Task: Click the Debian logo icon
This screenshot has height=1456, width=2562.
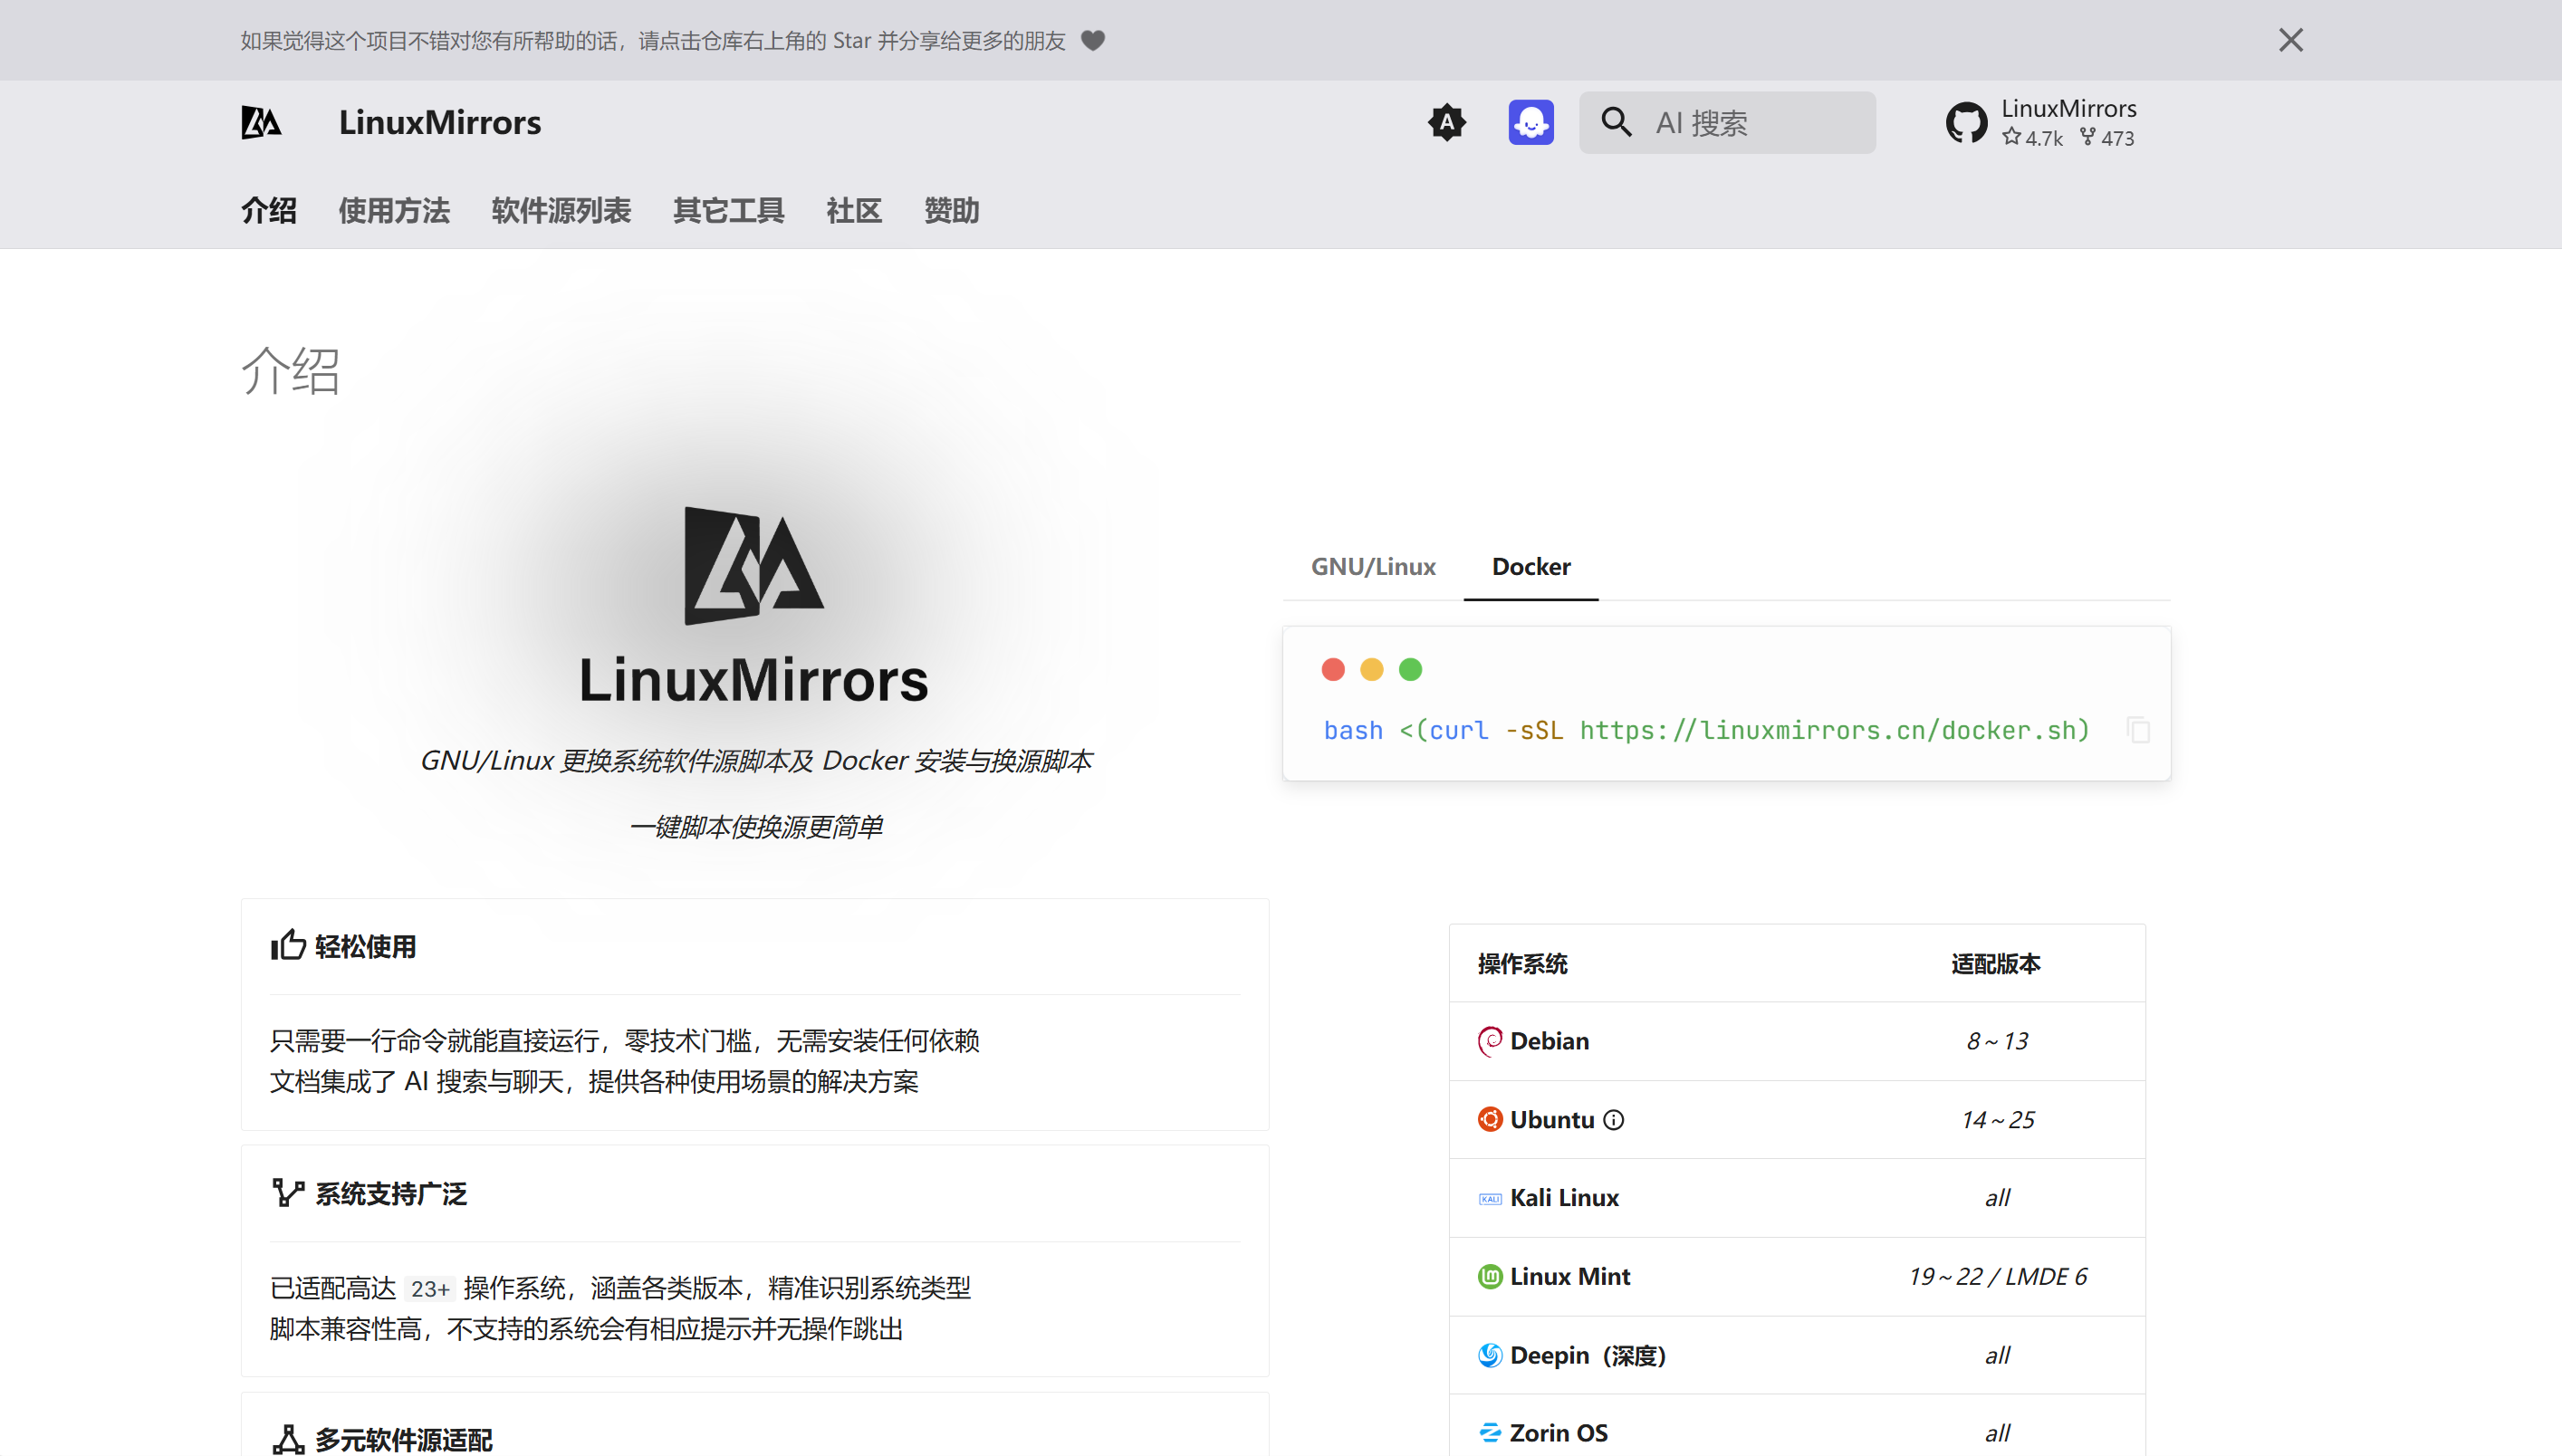Action: (1490, 1041)
